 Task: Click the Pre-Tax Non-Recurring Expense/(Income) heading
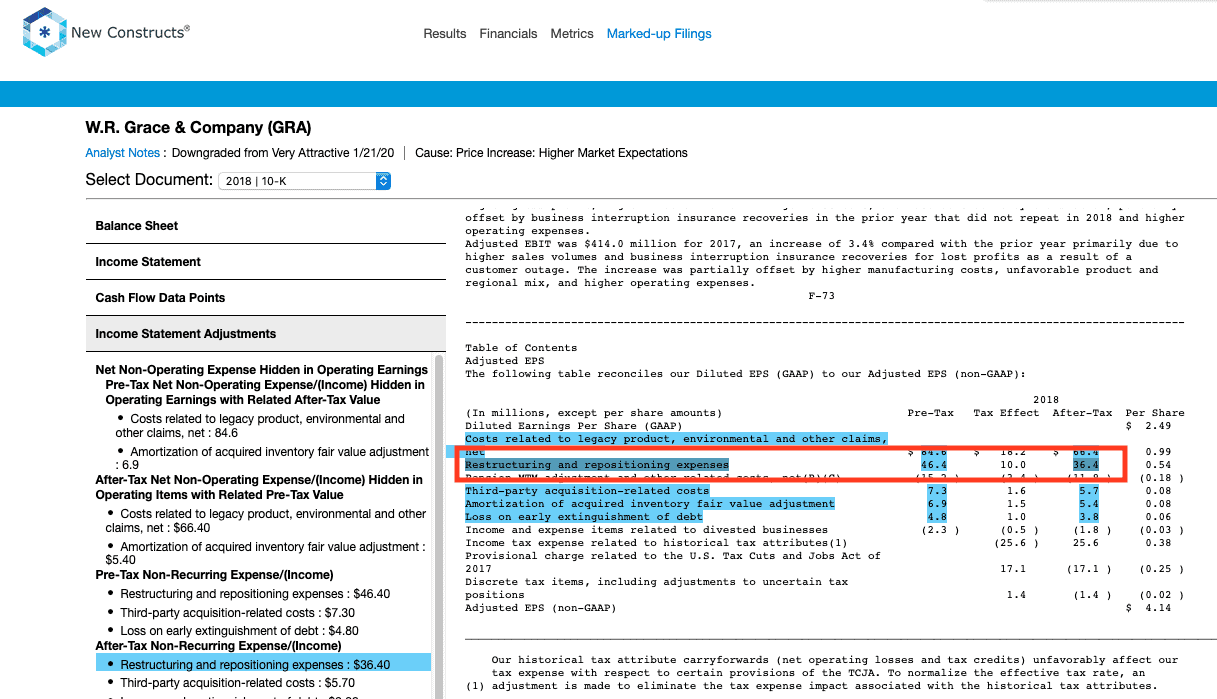coord(214,575)
